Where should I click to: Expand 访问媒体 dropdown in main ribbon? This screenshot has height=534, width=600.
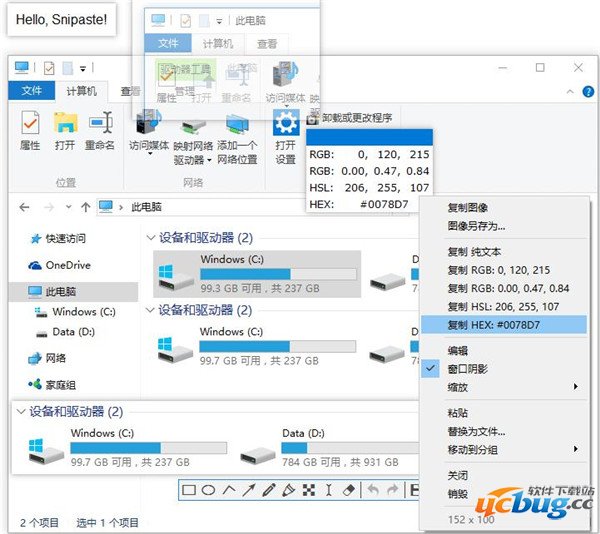[150, 154]
